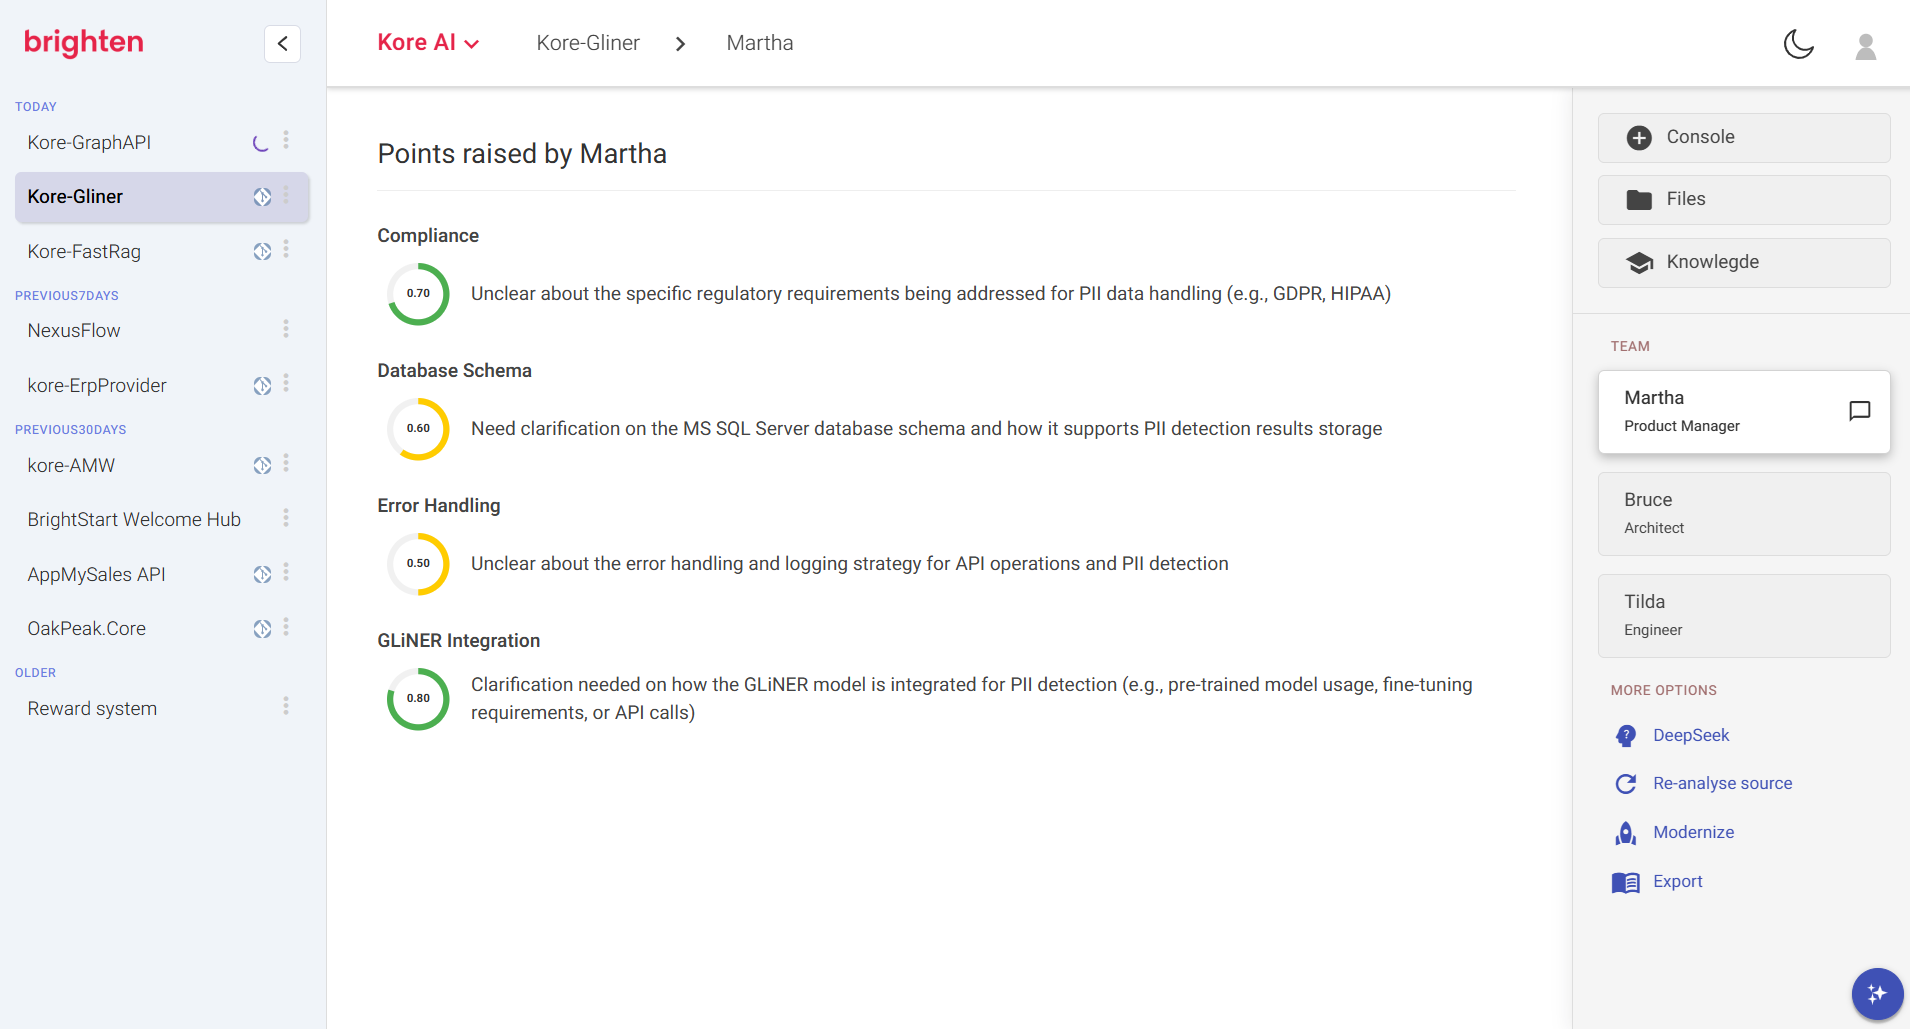
Task: Click the Error Handling heading
Action: click(438, 506)
